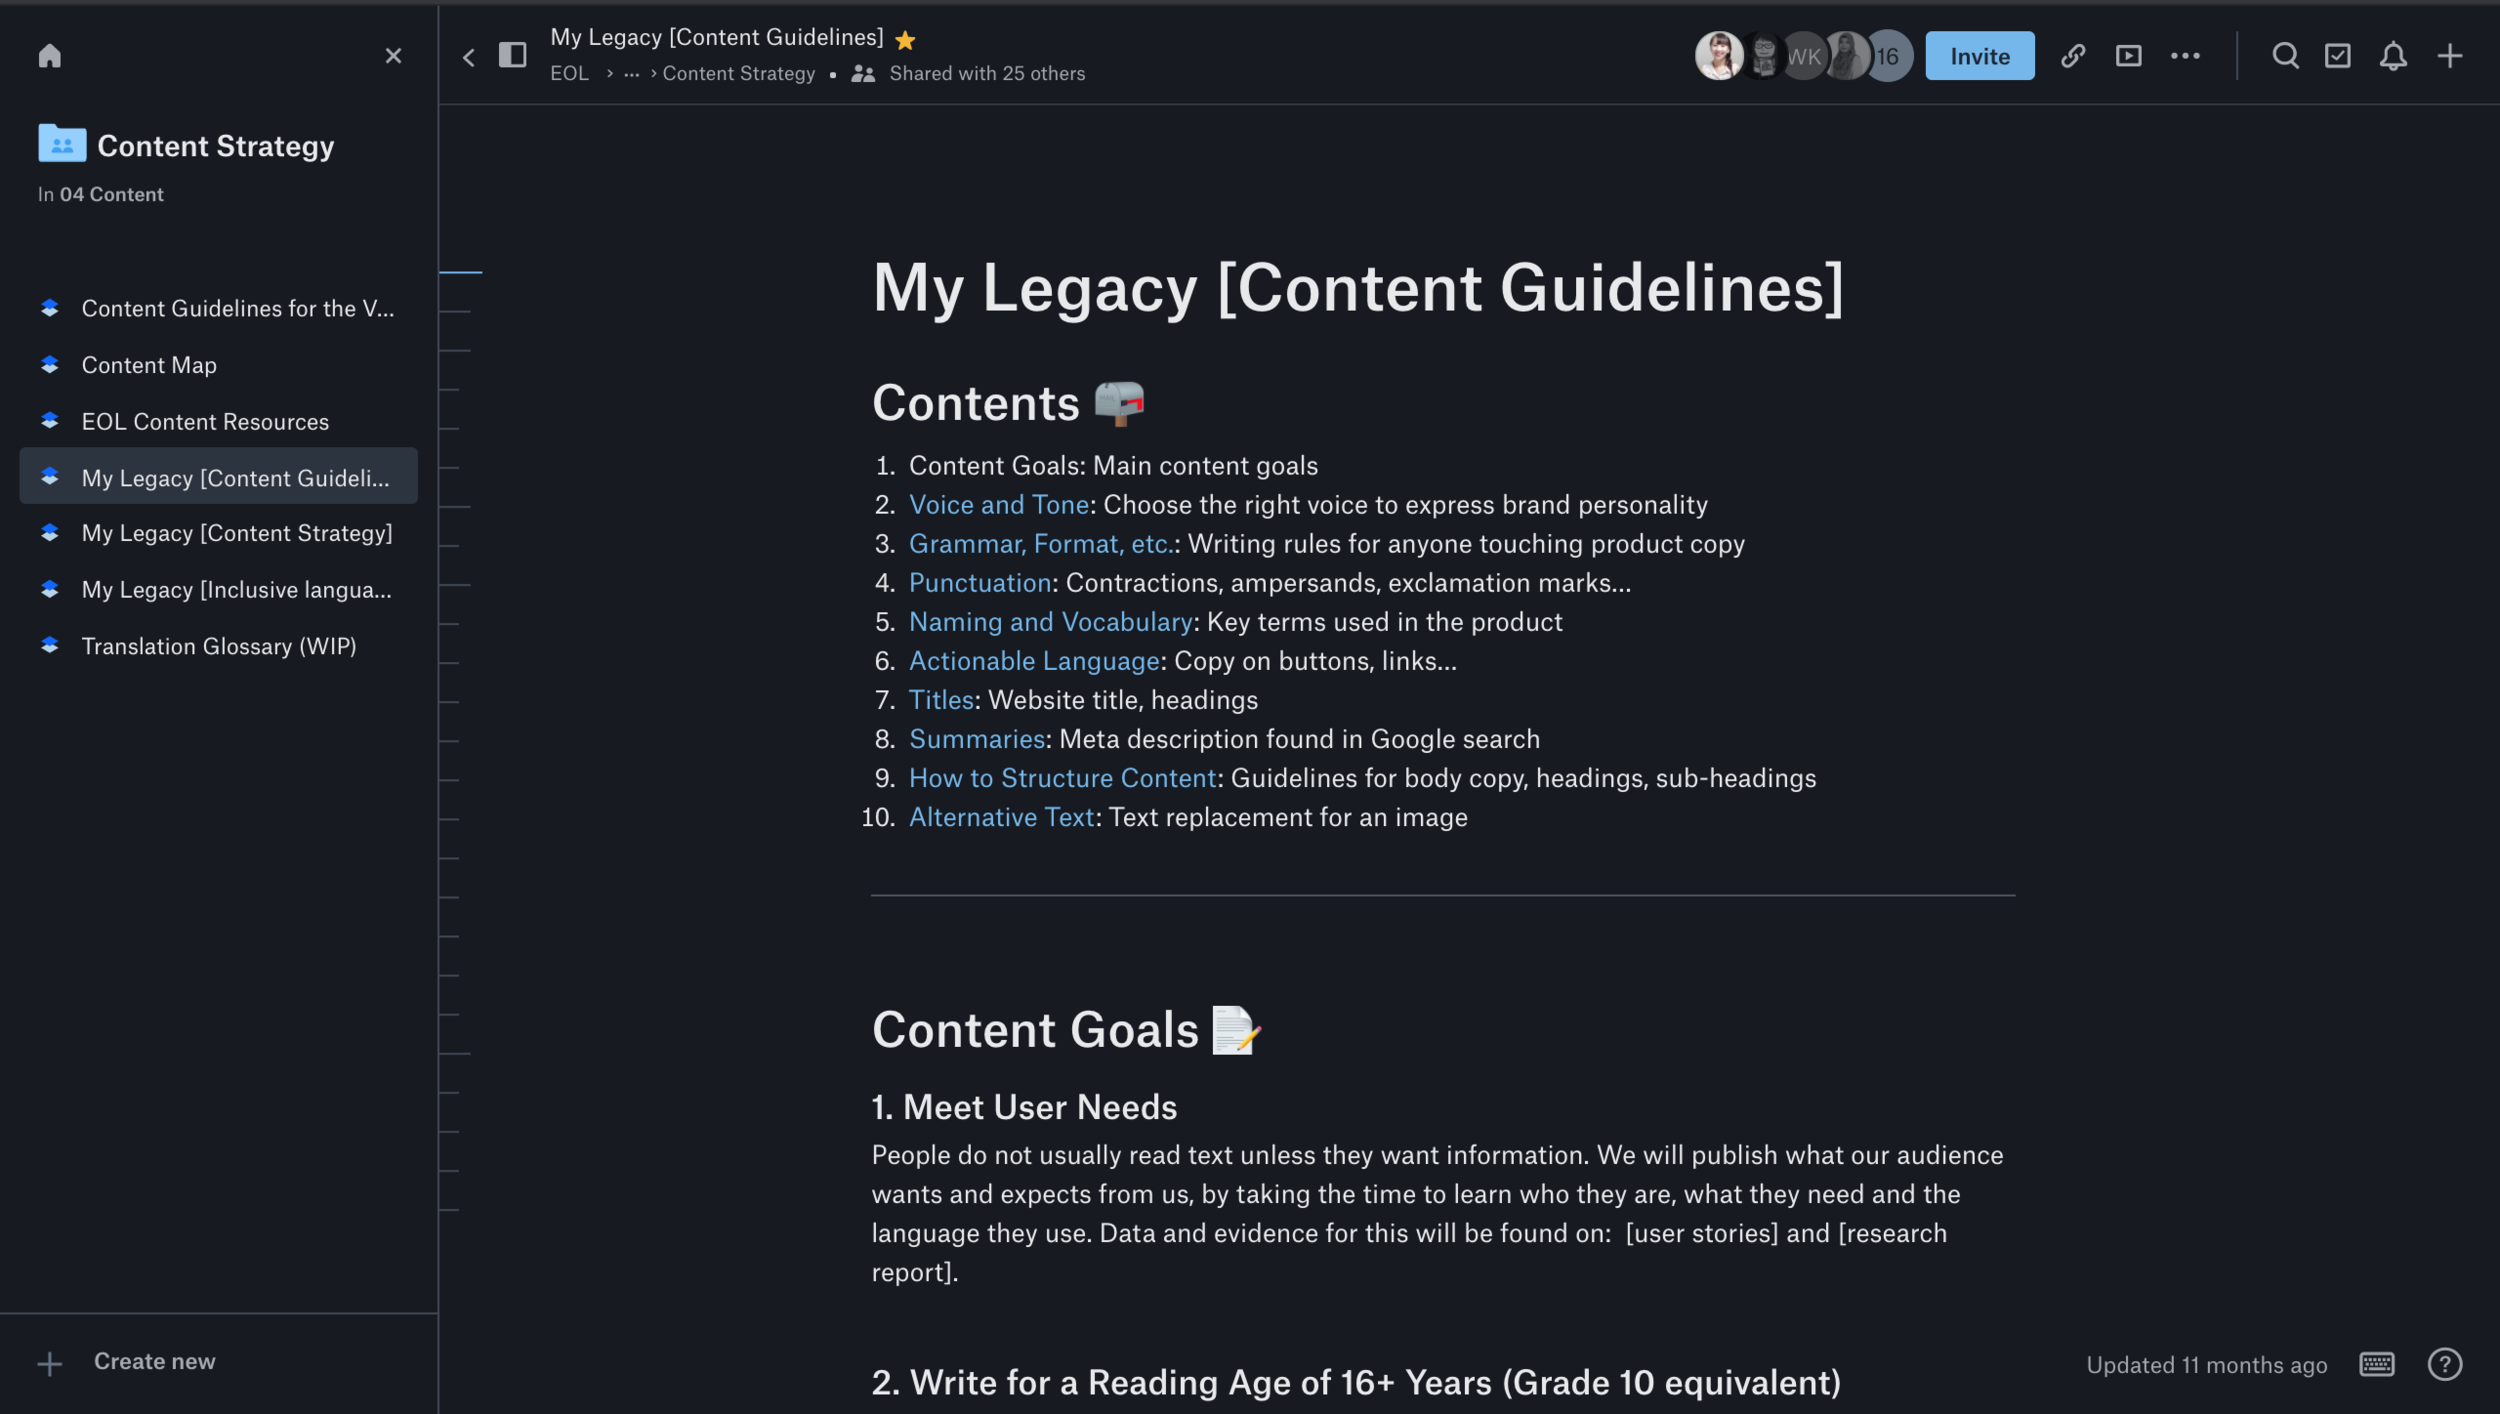Open Content Strategy breadcrumb
The height and width of the screenshot is (1414, 2500).
click(x=738, y=74)
